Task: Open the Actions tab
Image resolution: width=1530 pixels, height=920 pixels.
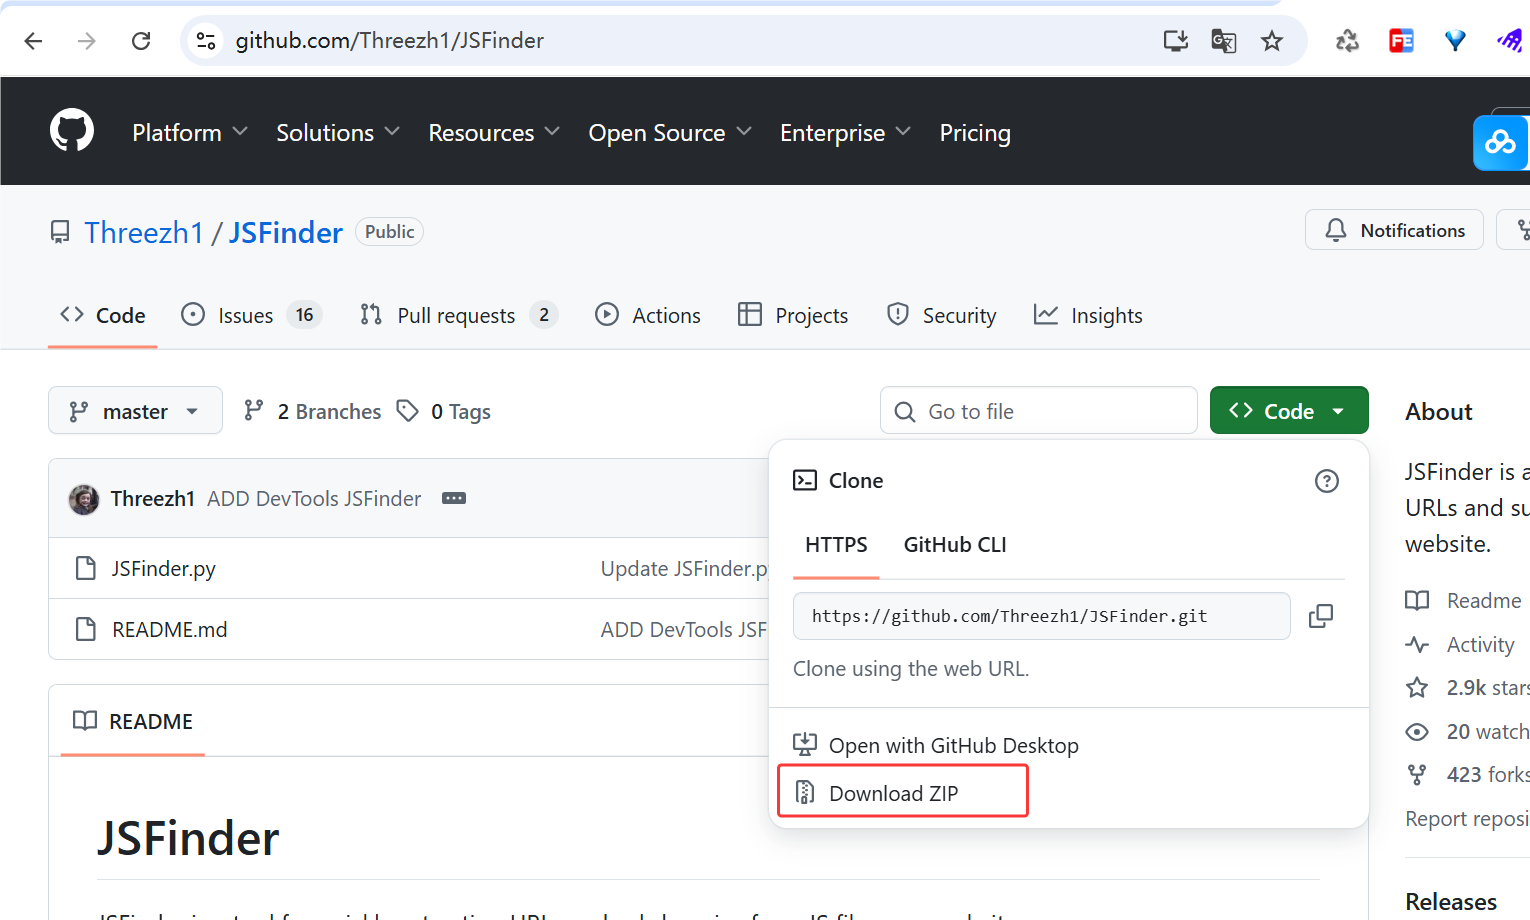Action: click(x=648, y=316)
